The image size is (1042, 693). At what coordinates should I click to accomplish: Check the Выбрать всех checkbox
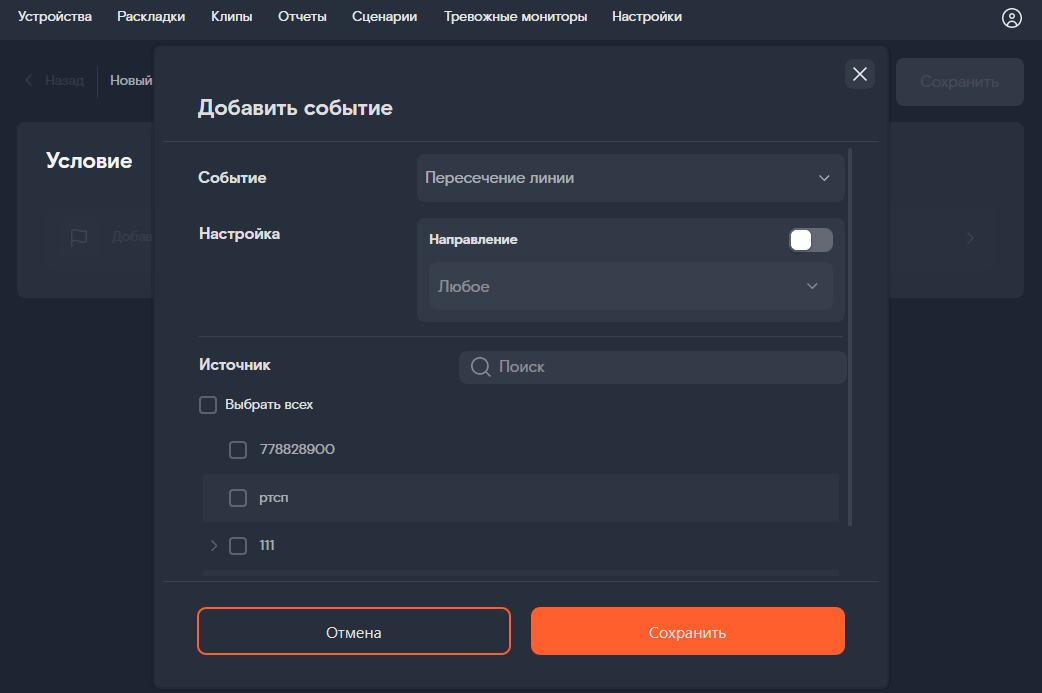pos(208,404)
